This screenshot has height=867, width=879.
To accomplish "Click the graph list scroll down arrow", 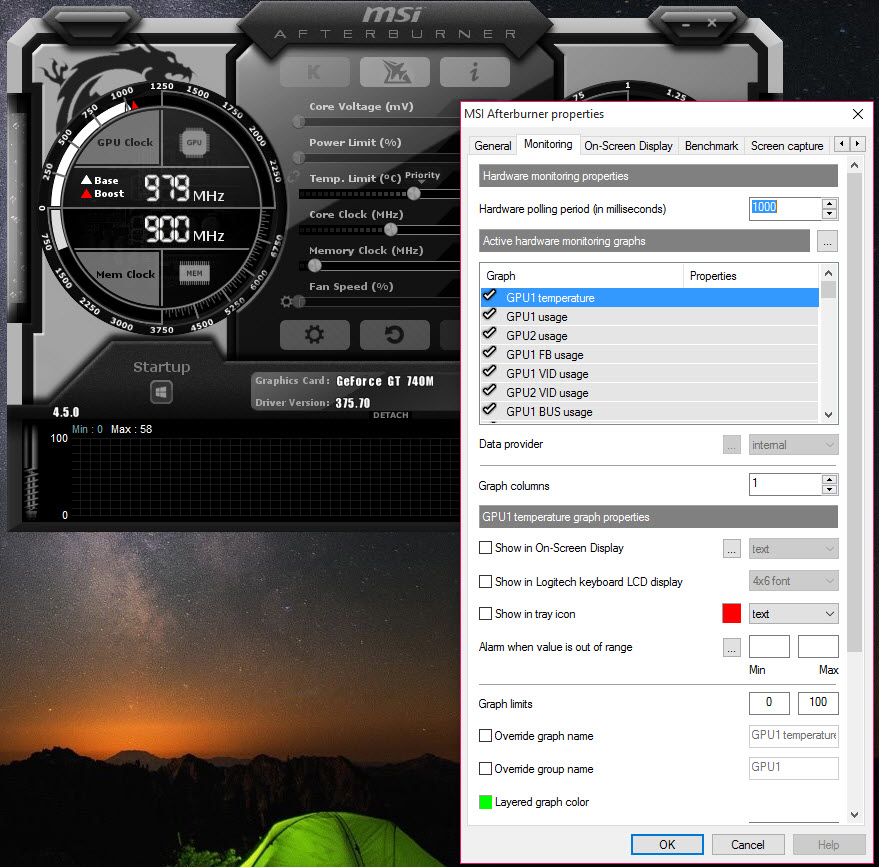I will coord(829,415).
